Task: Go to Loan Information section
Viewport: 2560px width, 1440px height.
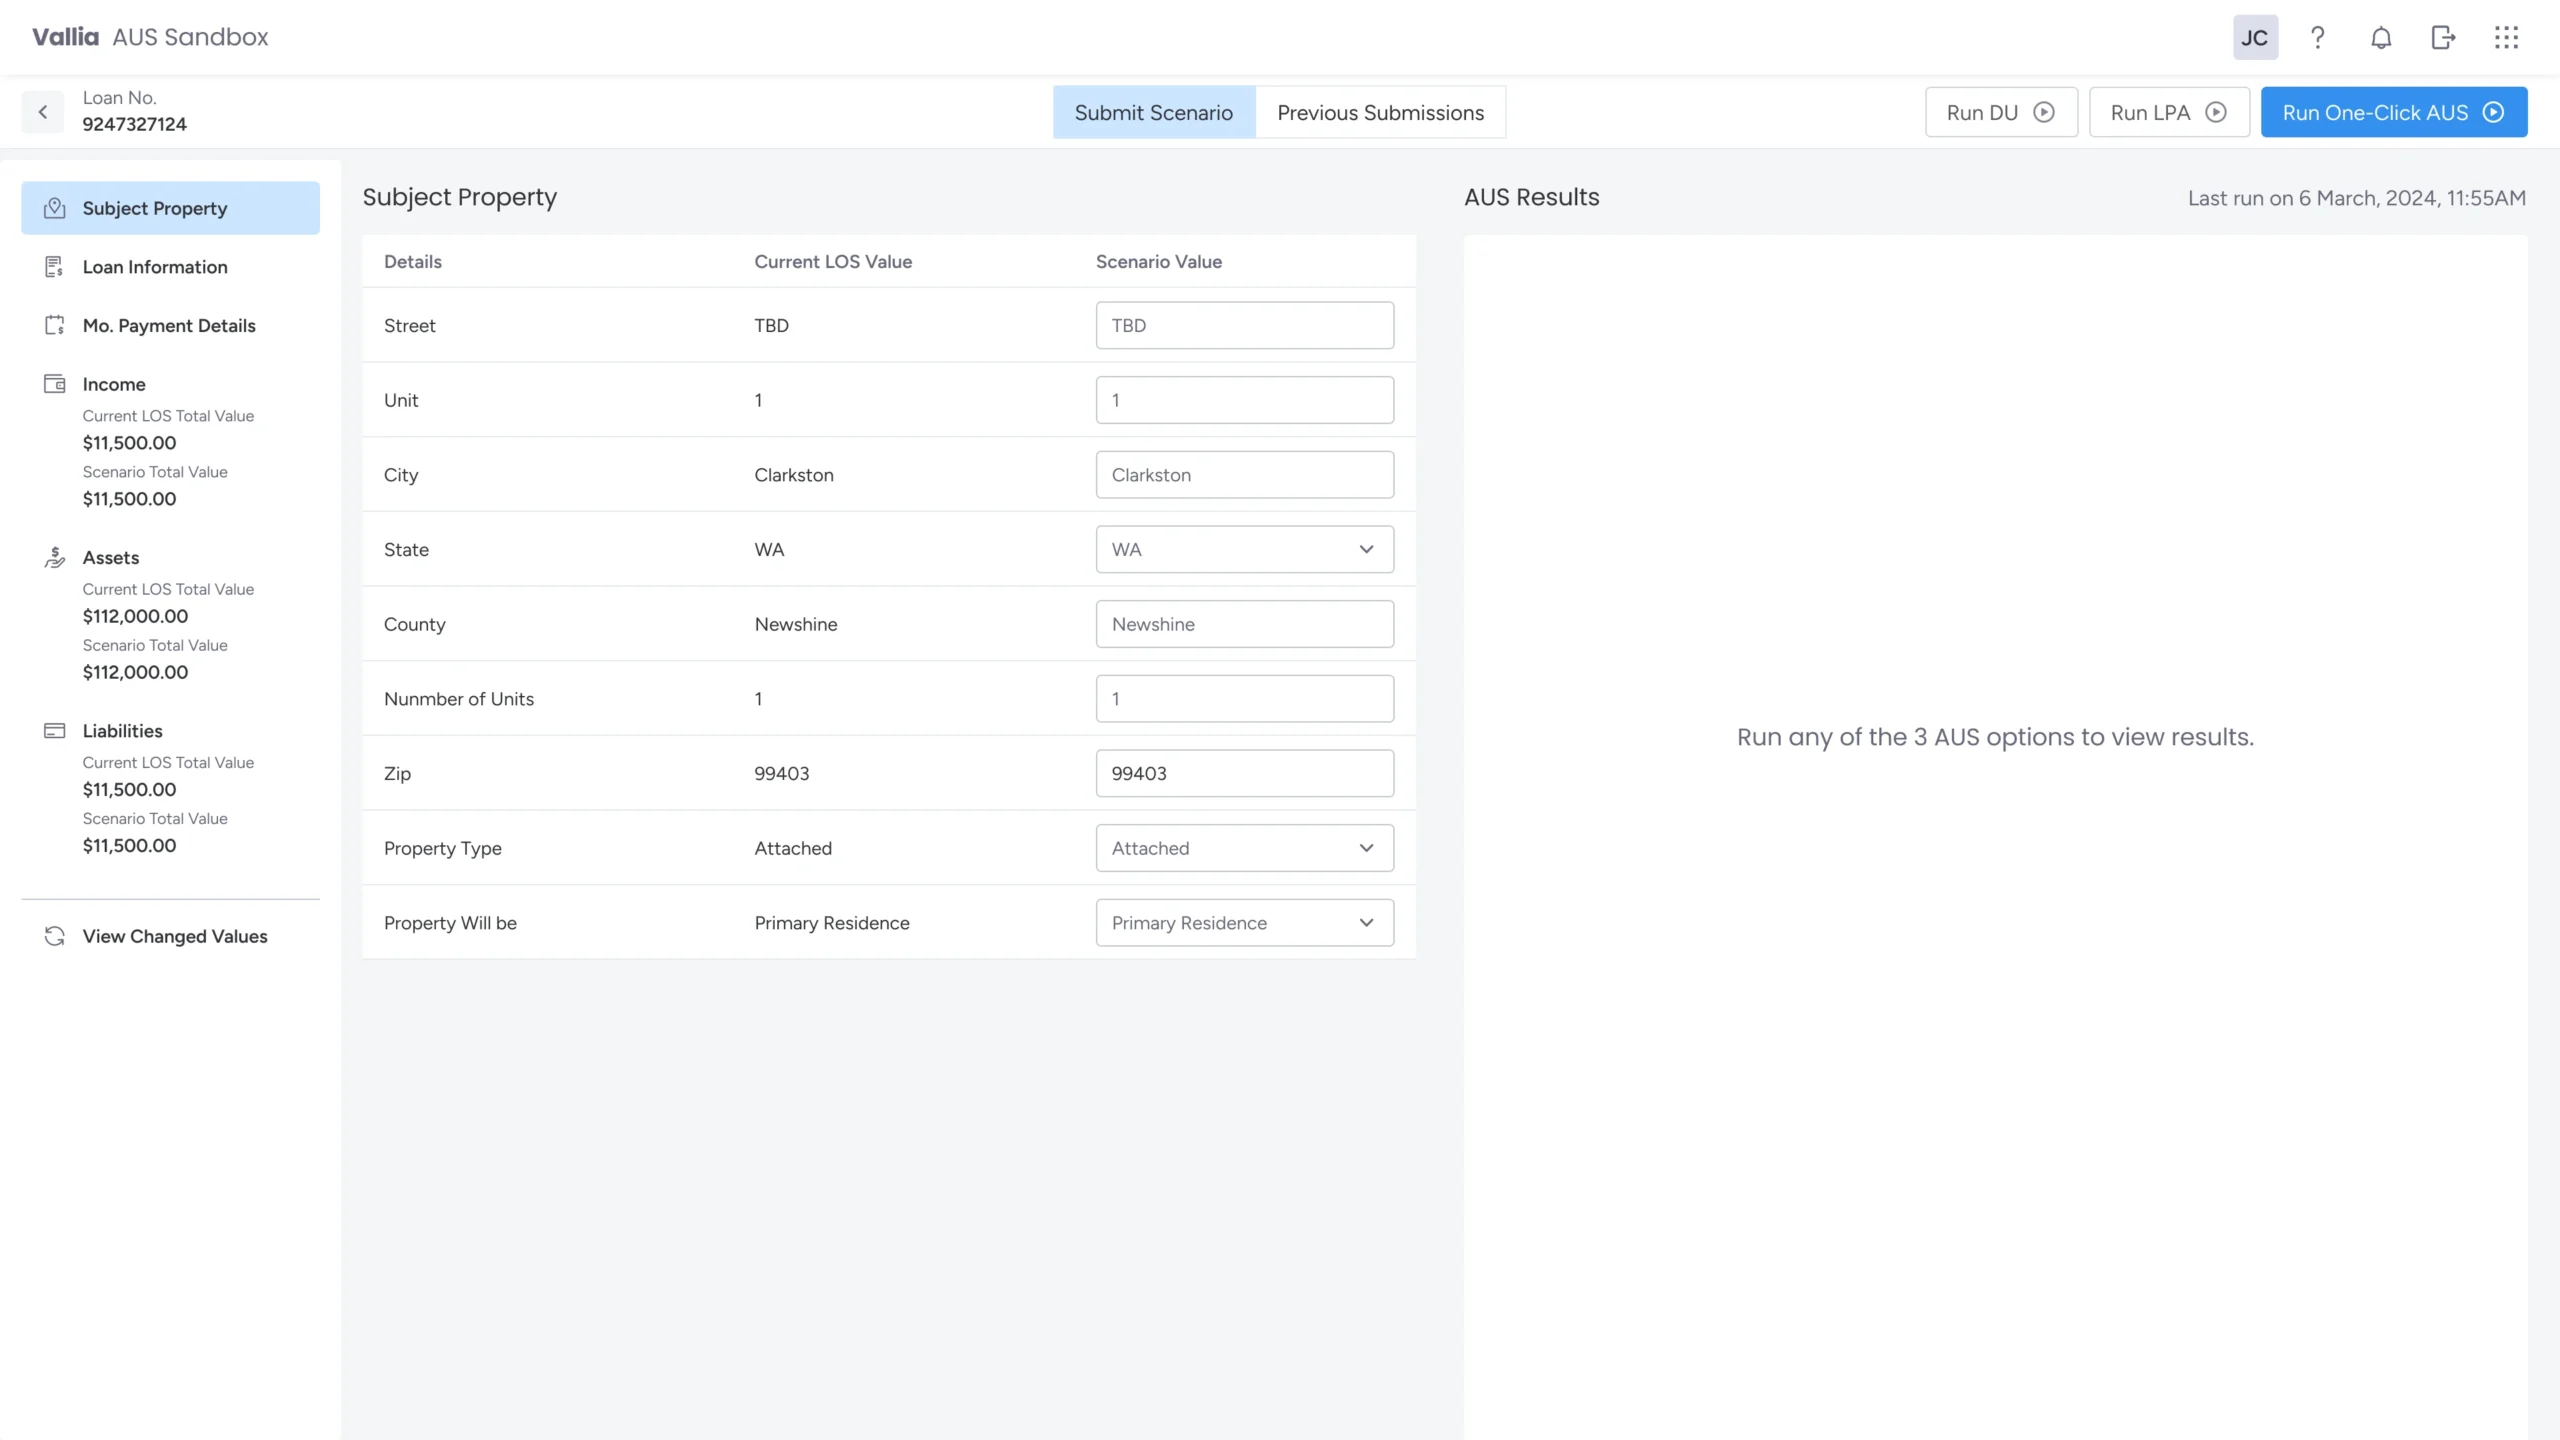Action: [155, 267]
